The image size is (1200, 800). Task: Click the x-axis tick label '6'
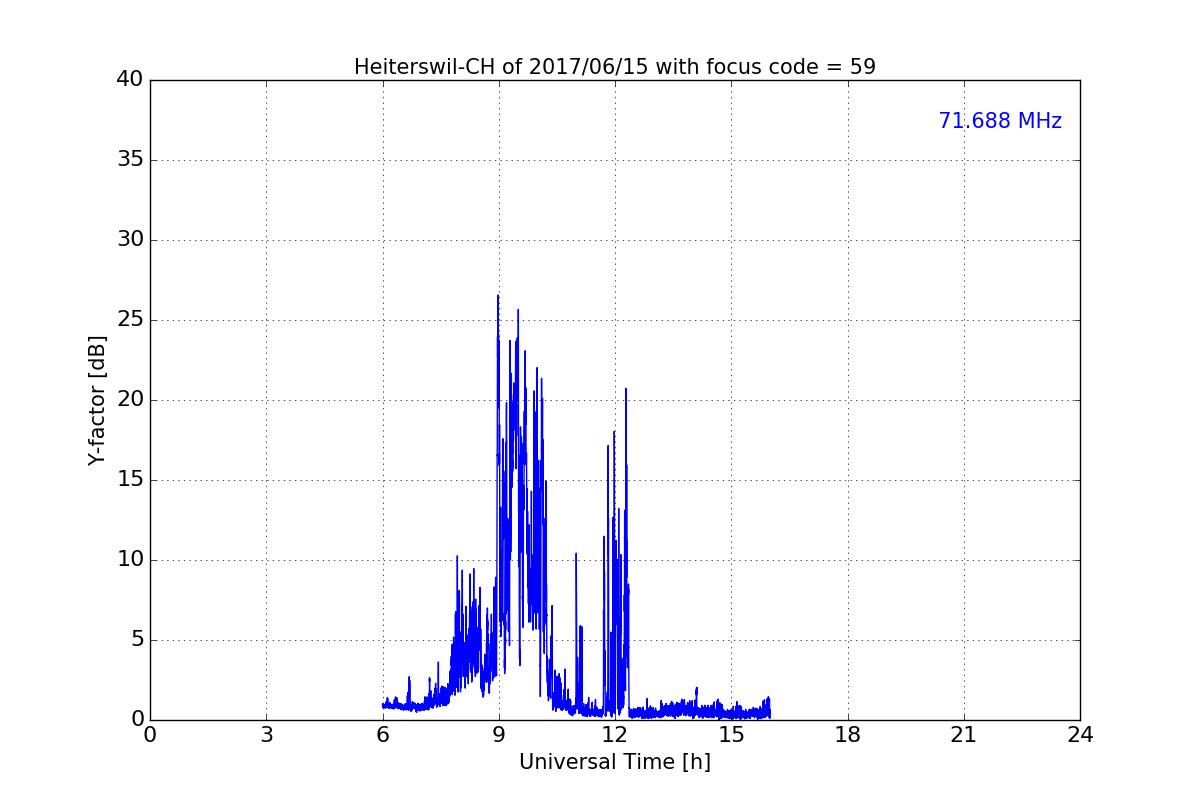pos(383,735)
